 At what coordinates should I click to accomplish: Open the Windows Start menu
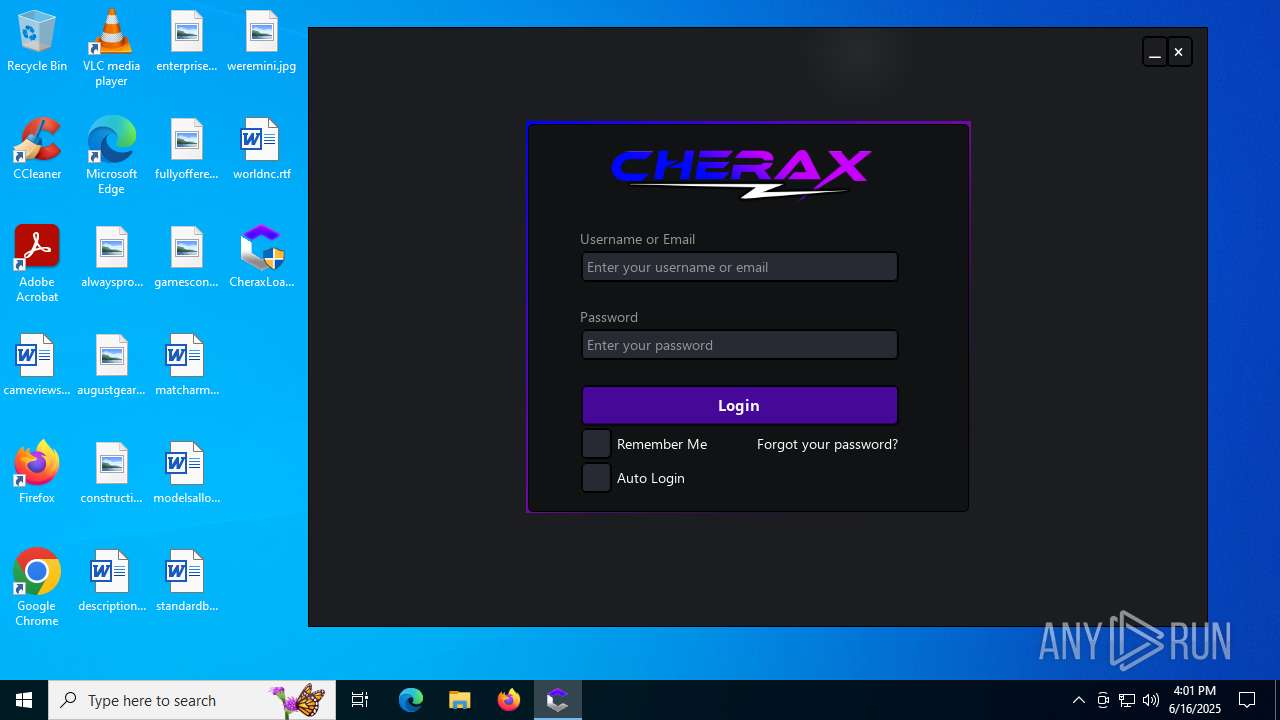[24, 700]
